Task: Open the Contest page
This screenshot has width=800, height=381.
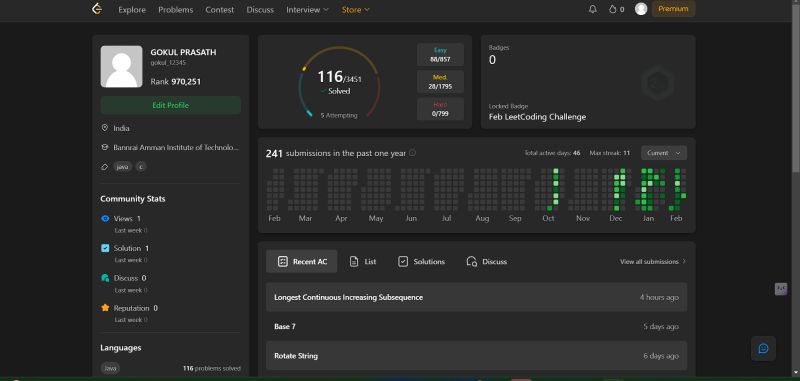Action: tap(219, 9)
